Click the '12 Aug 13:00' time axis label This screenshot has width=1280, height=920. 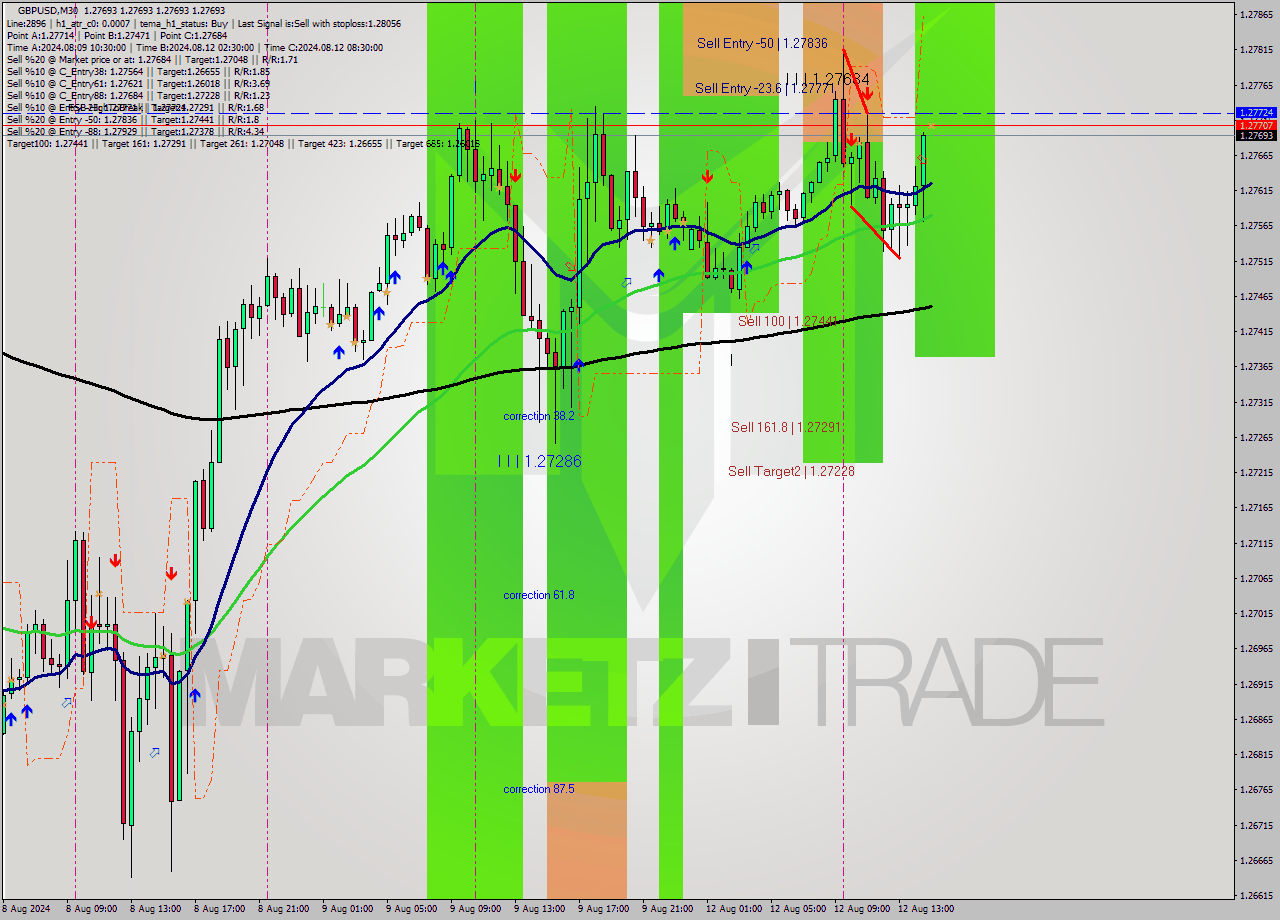[x=926, y=909]
